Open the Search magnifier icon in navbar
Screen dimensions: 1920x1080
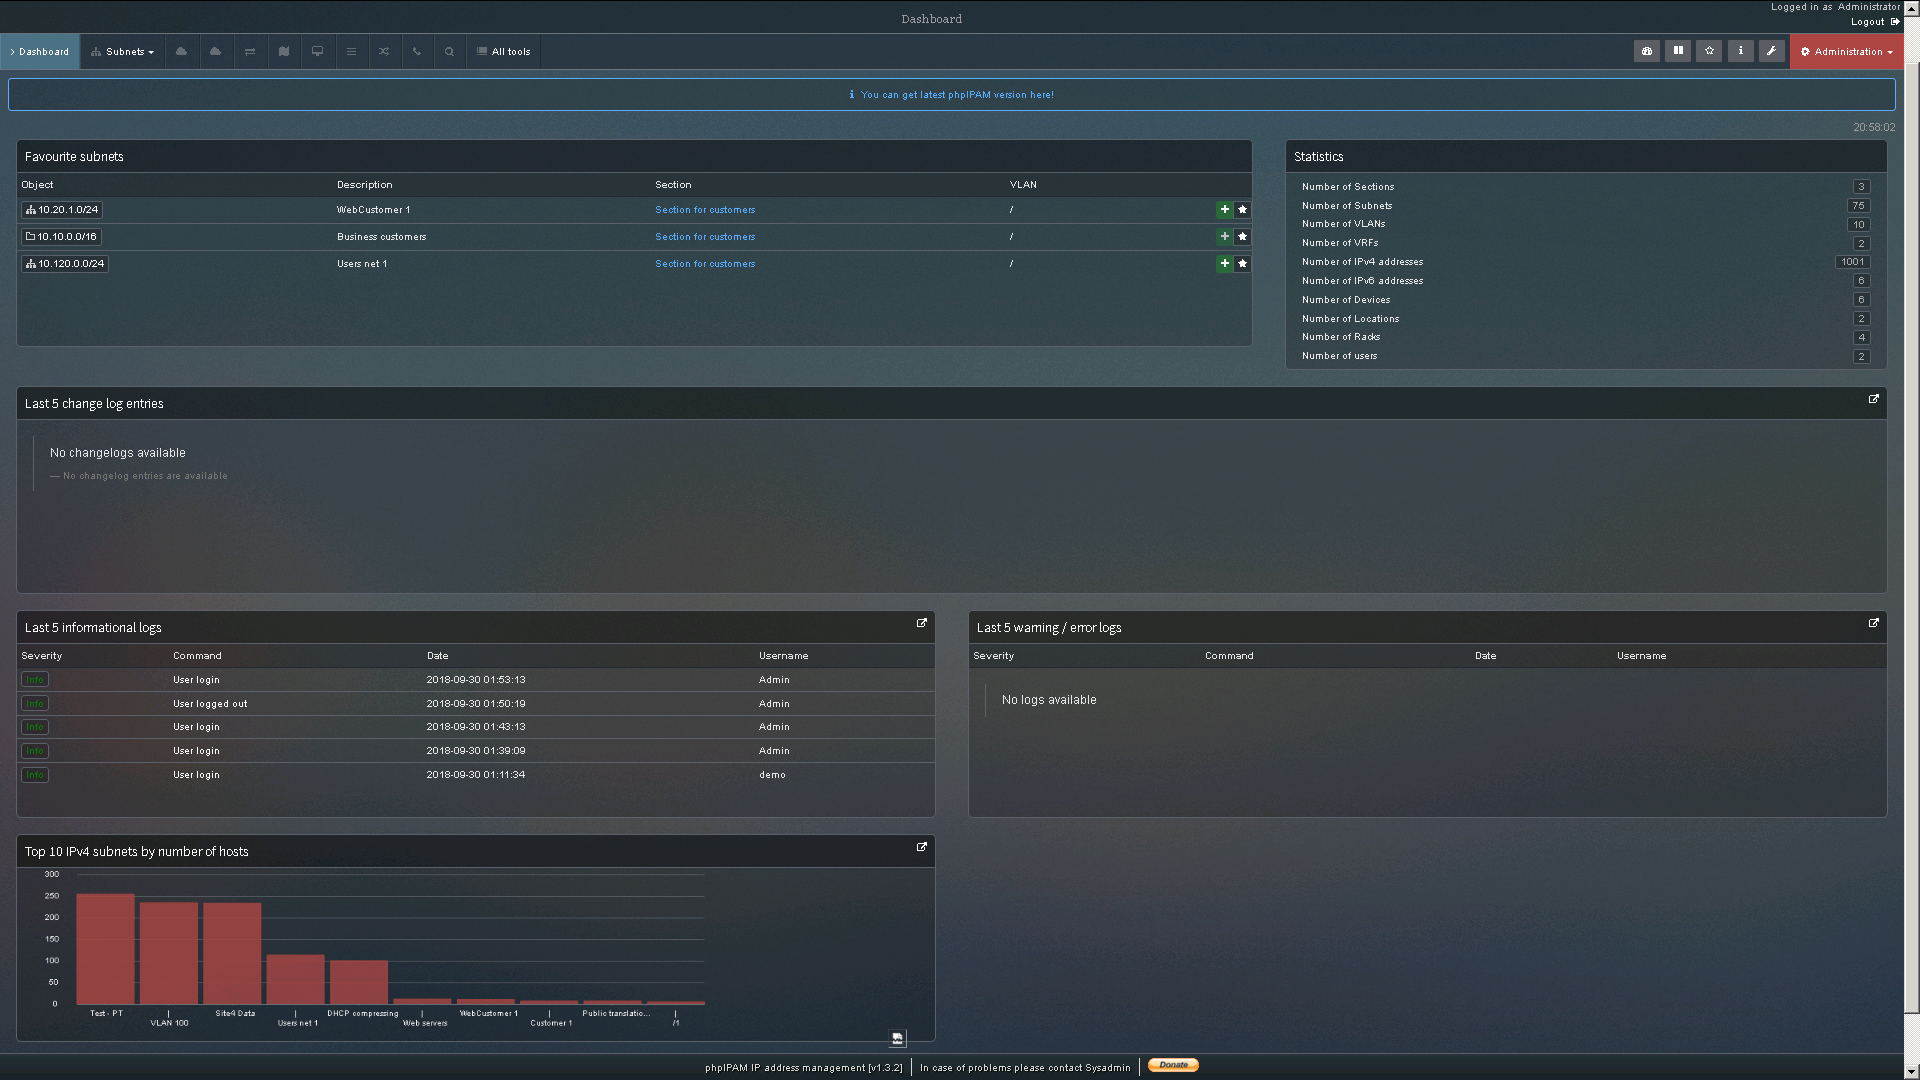click(450, 52)
